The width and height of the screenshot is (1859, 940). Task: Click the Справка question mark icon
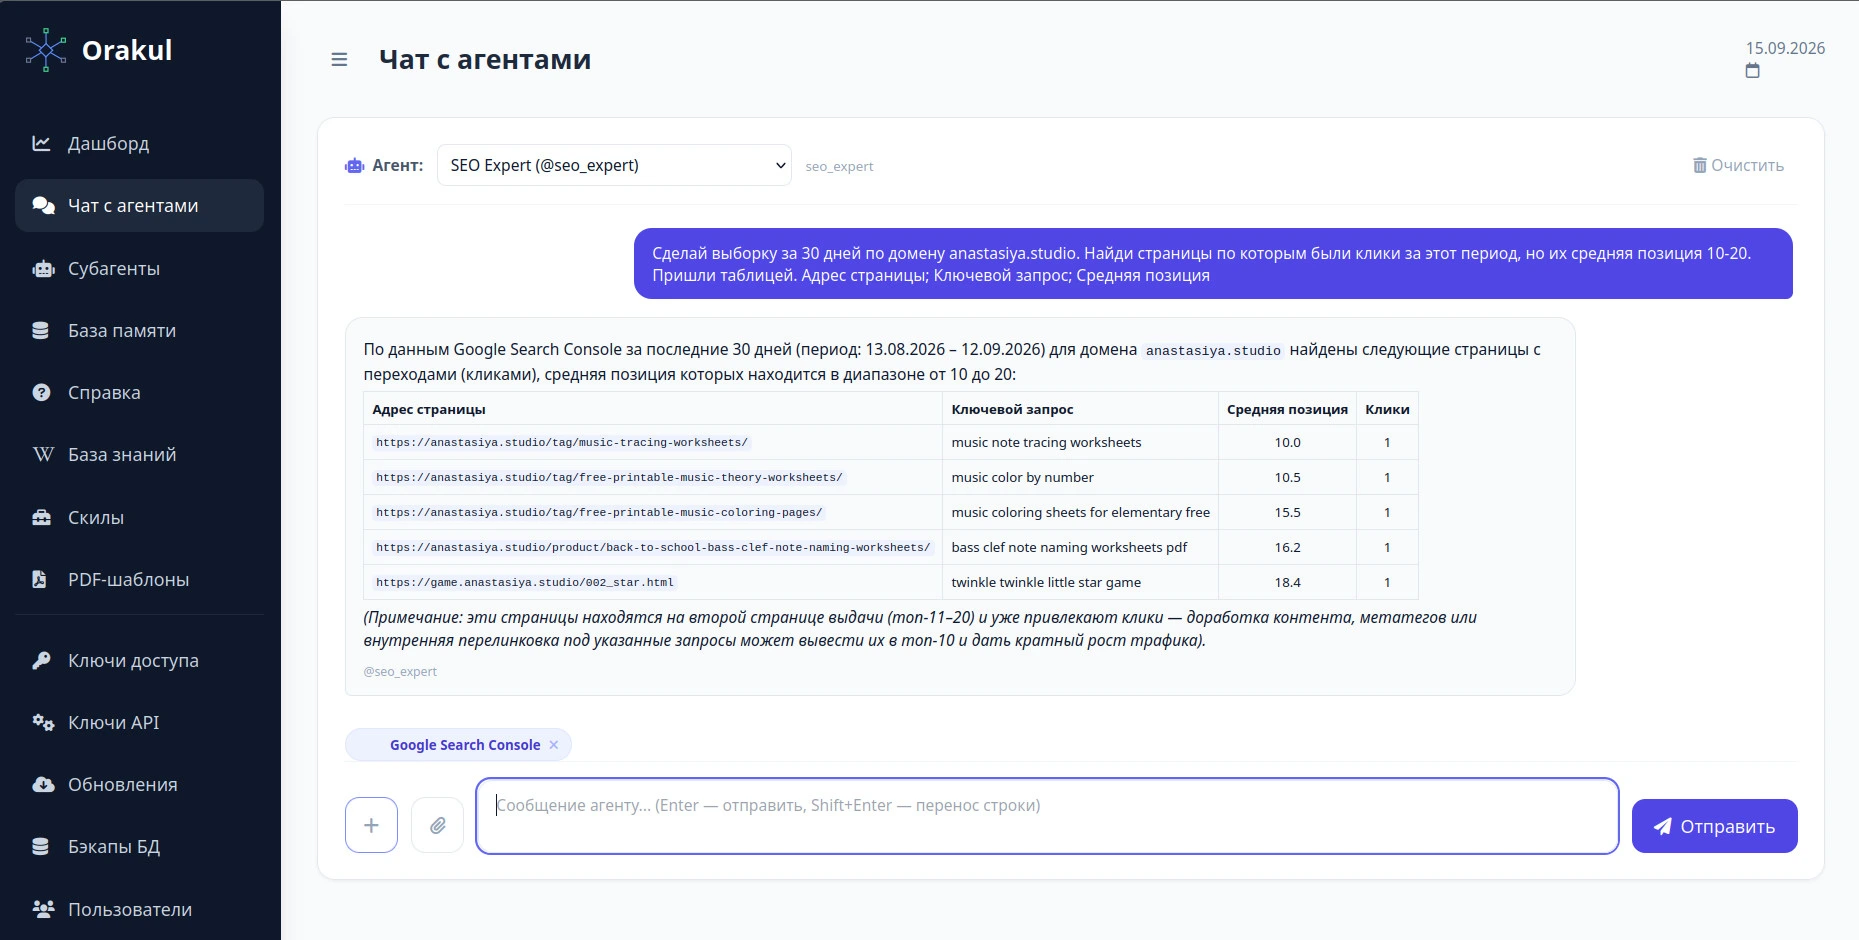[41, 392]
